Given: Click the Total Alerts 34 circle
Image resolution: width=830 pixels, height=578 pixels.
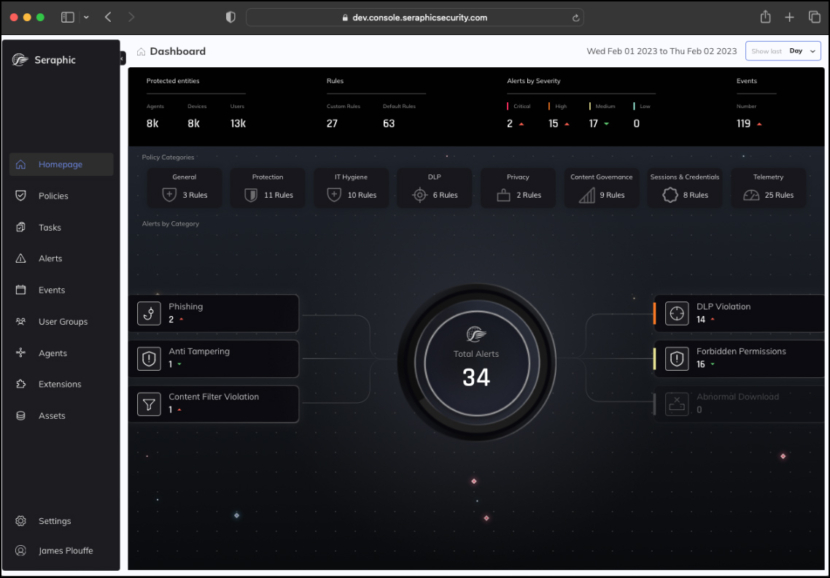Looking at the screenshot, I should pos(476,363).
